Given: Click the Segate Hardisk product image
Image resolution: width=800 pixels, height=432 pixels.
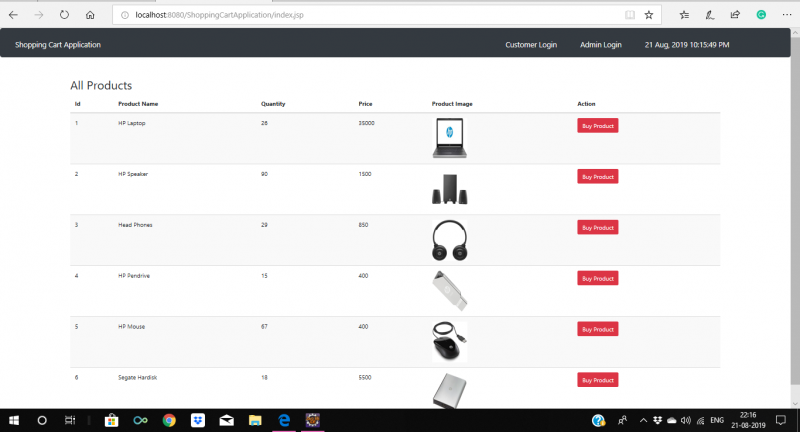Looking at the screenshot, I should click(x=449, y=391).
